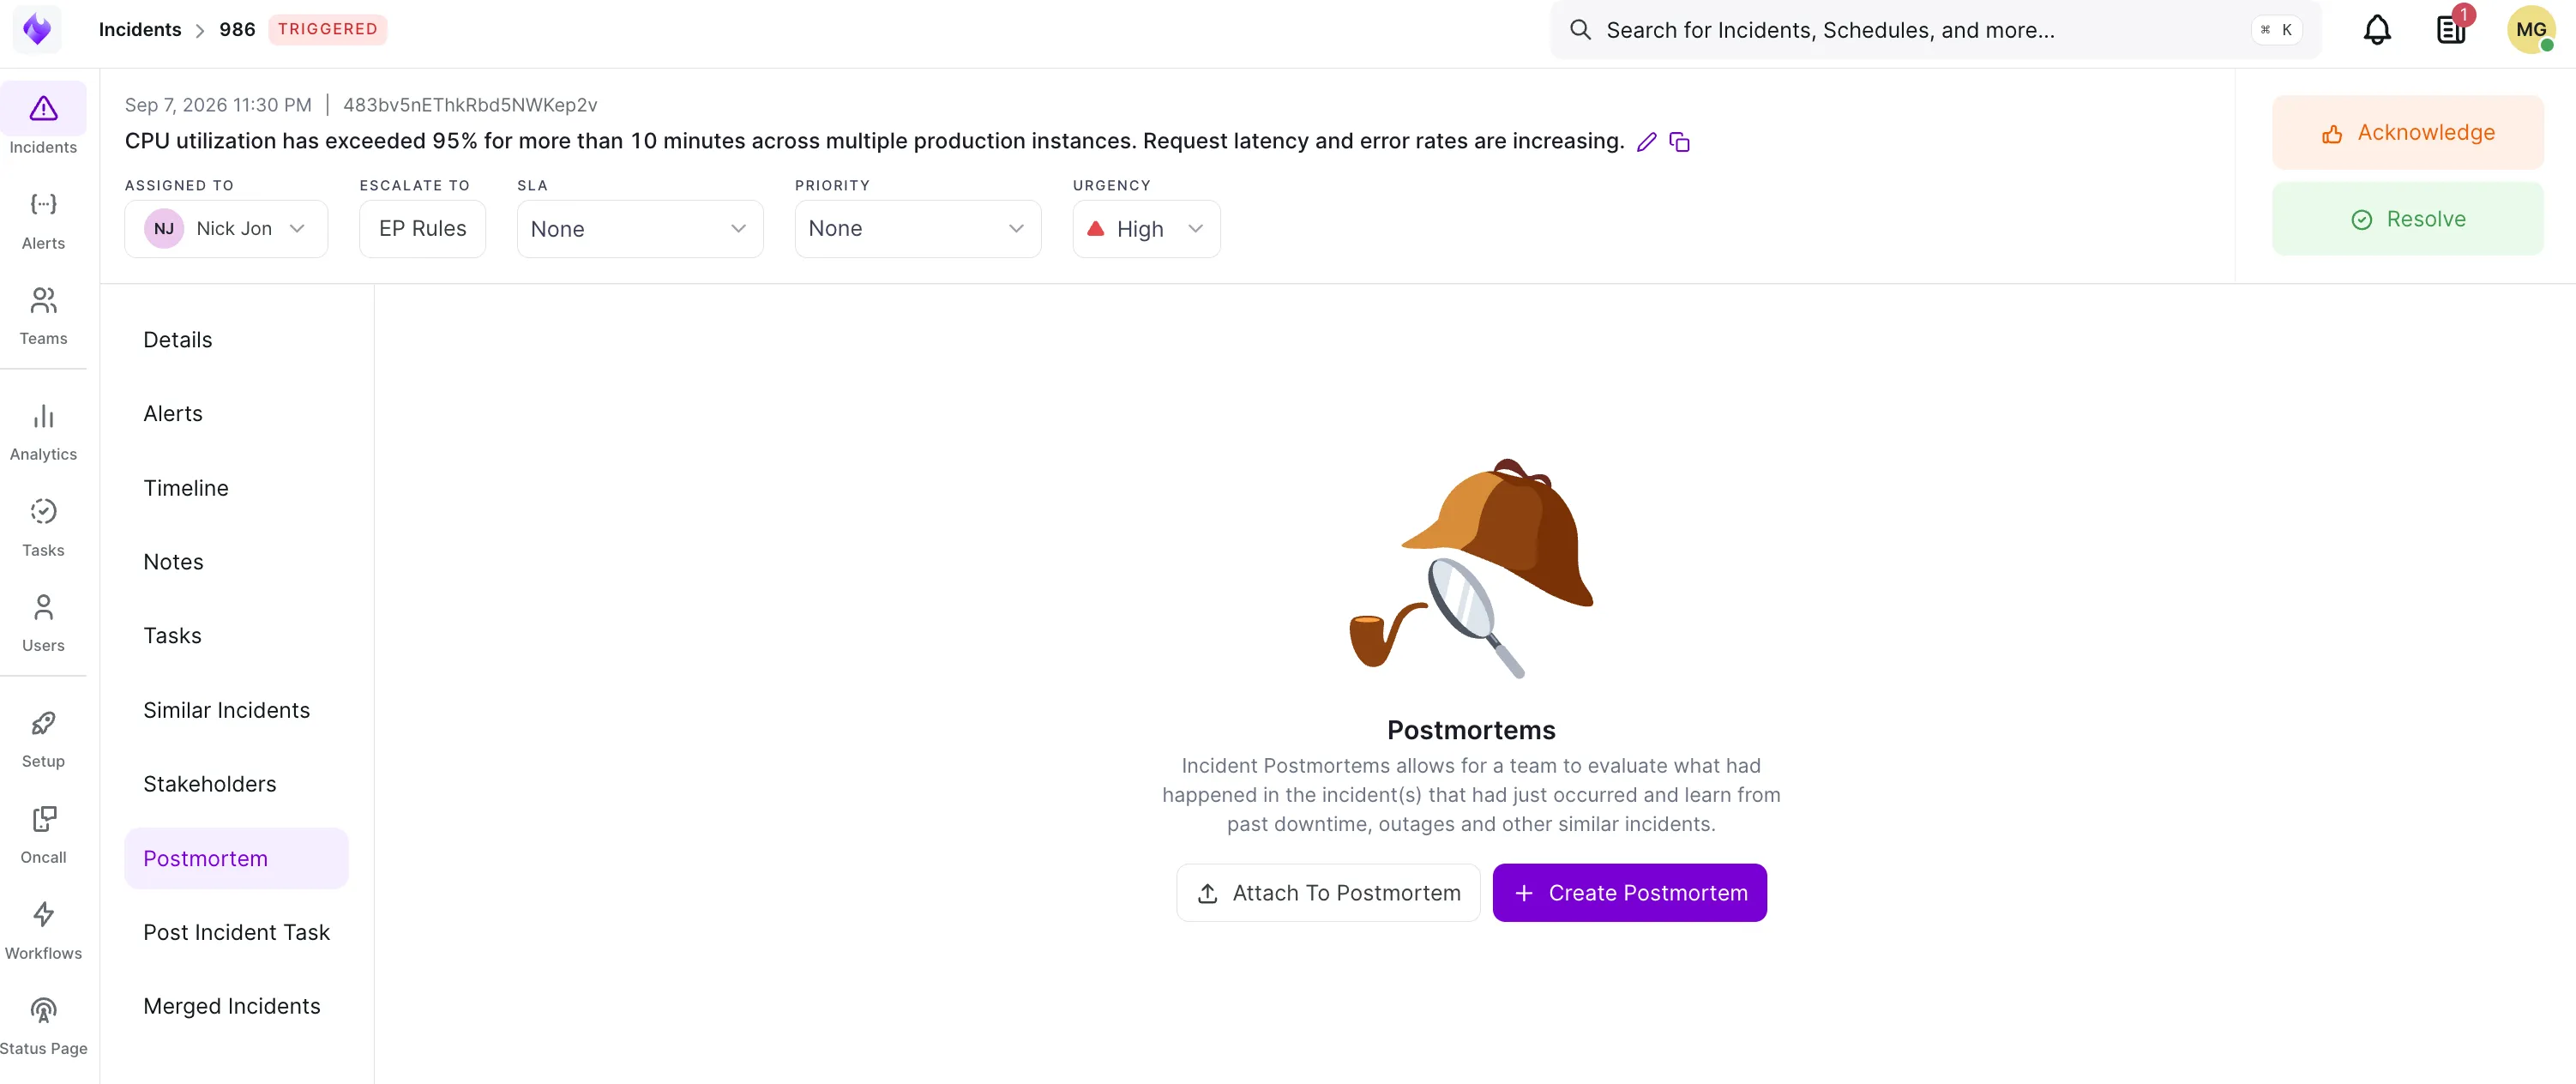This screenshot has height=1084, width=2576.
Task: Open the Alerts sidebar icon
Action: click(x=43, y=220)
